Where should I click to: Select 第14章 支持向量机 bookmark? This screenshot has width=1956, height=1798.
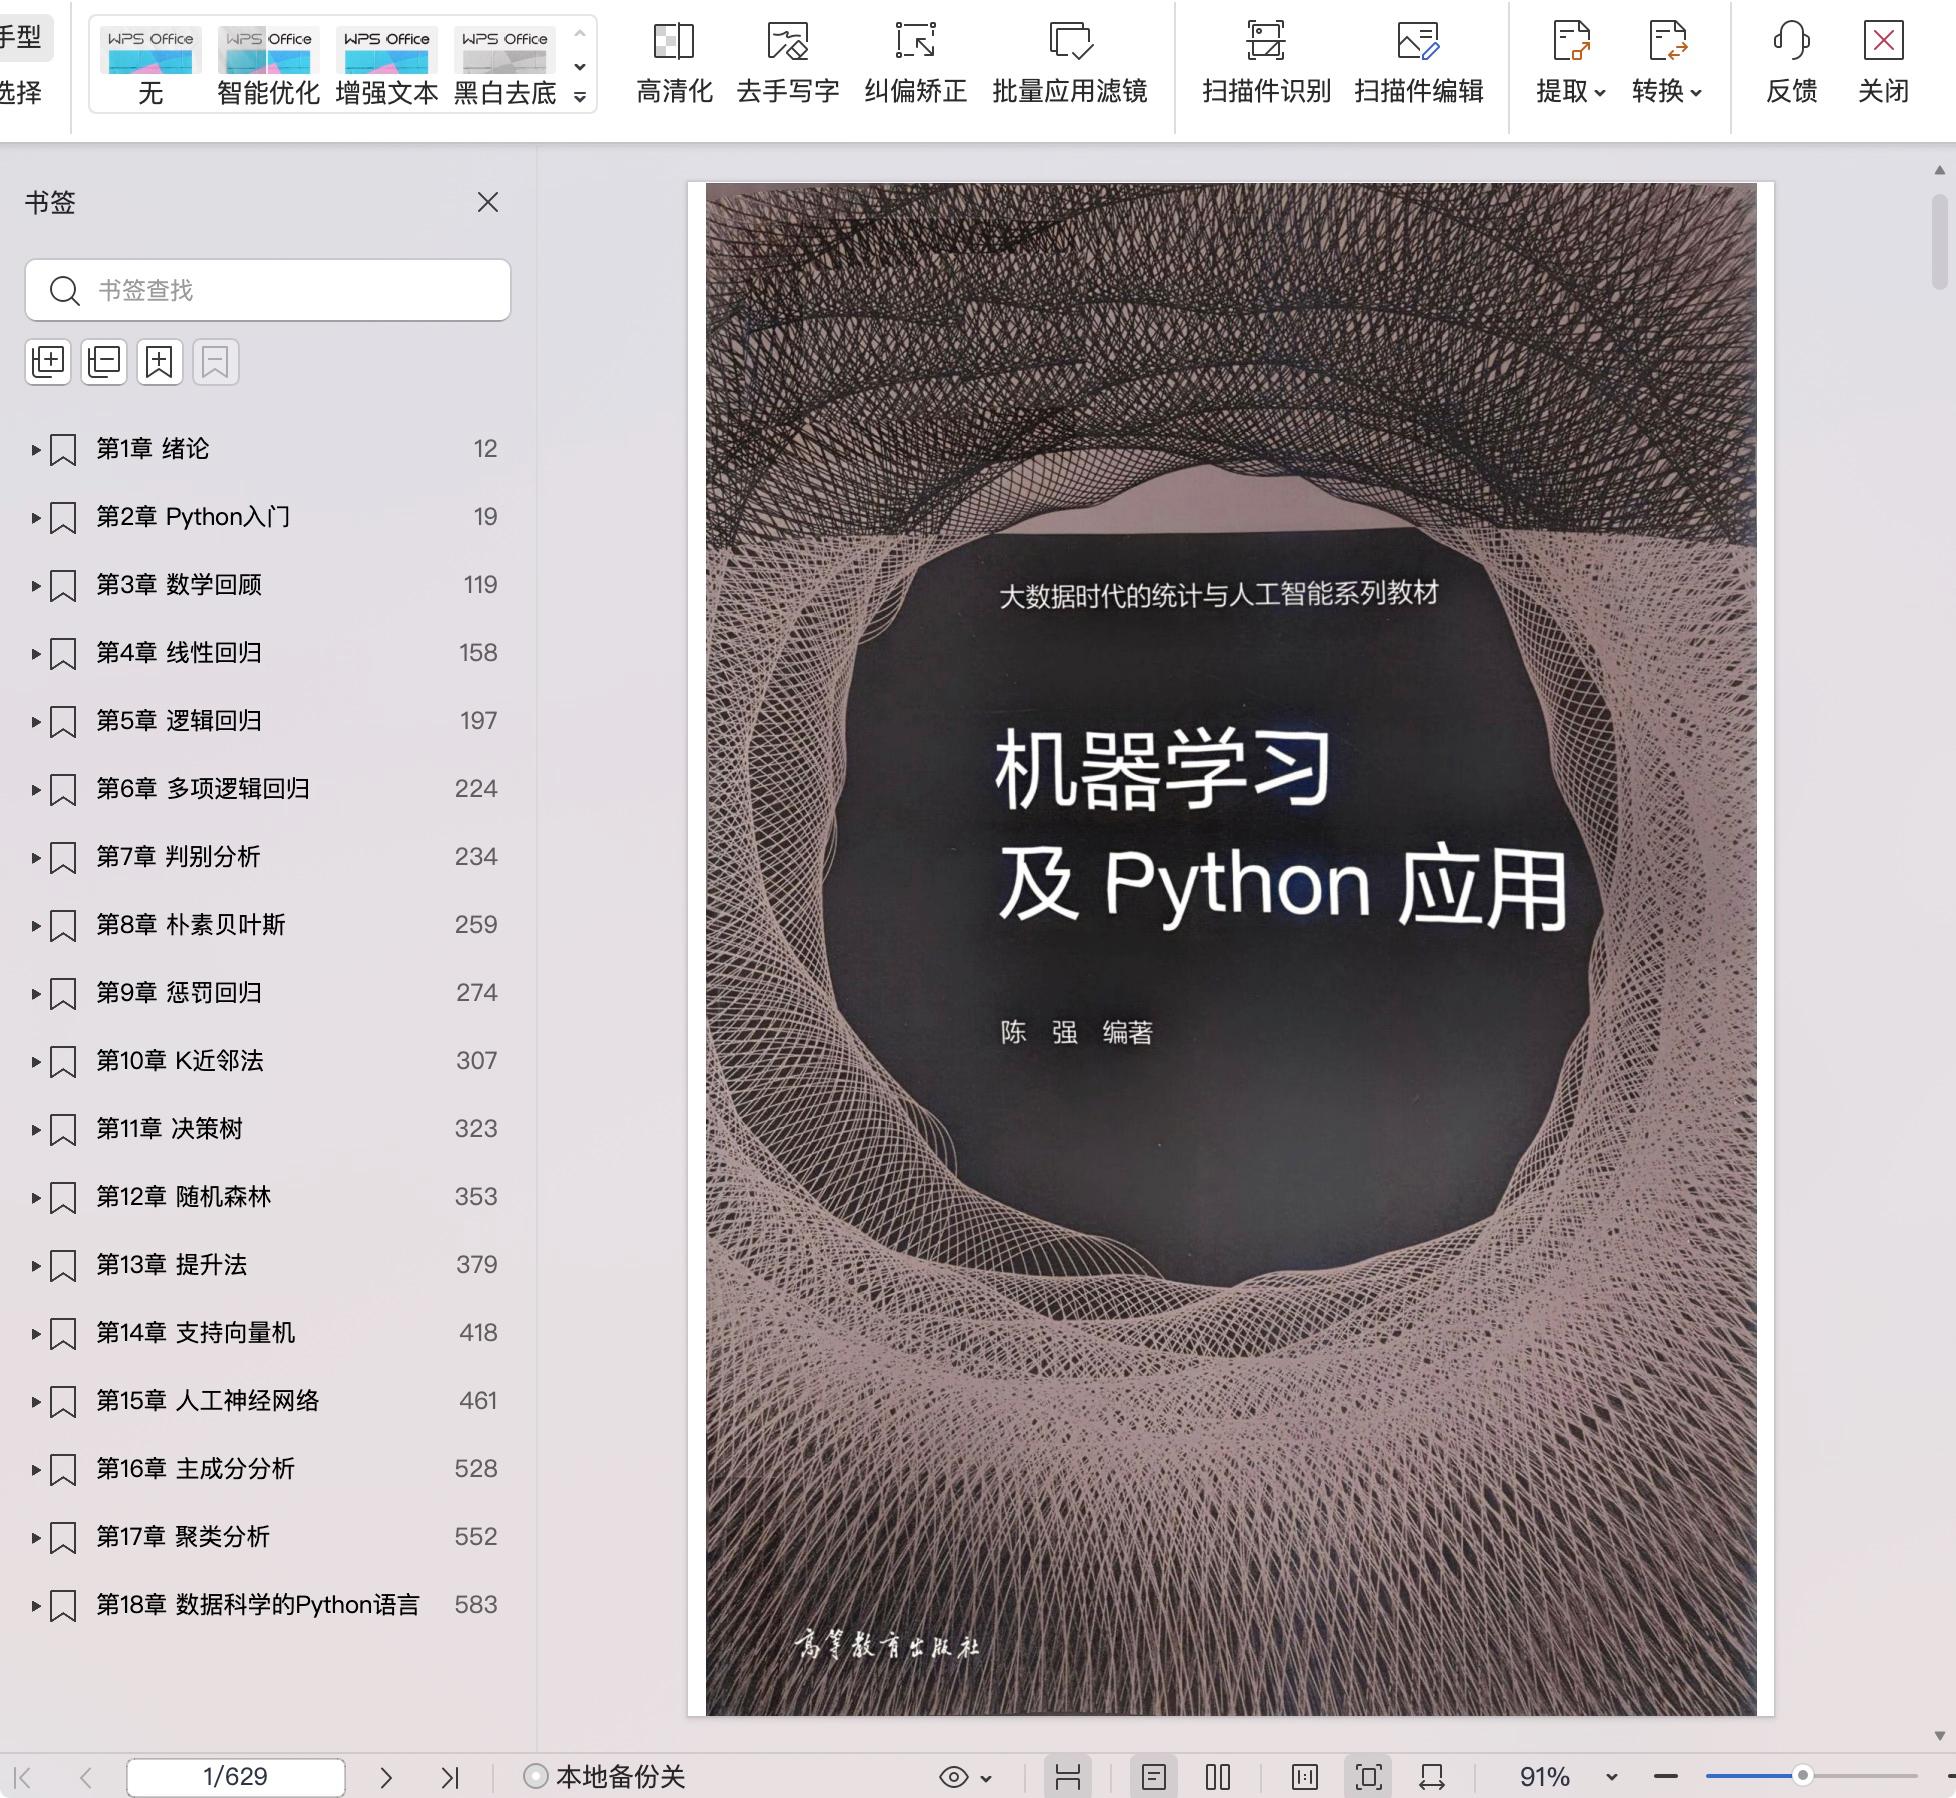coord(196,1333)
